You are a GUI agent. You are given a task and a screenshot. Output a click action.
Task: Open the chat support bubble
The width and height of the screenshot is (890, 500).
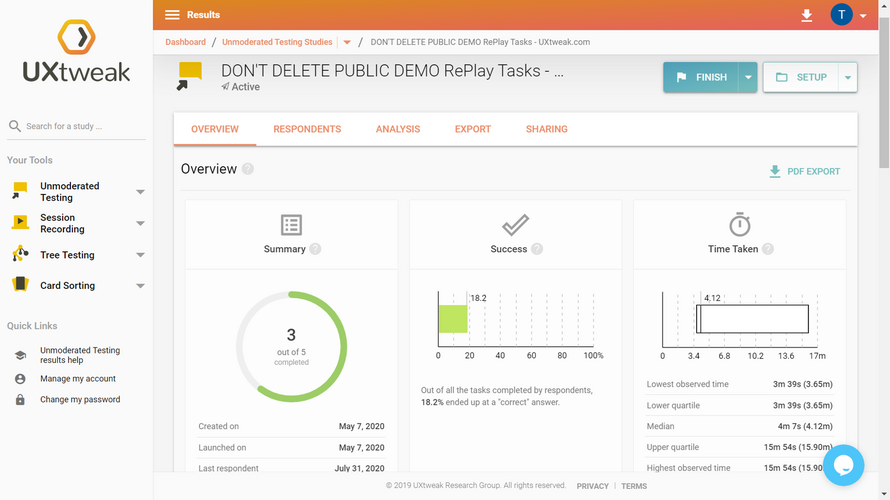coord(842,465)
